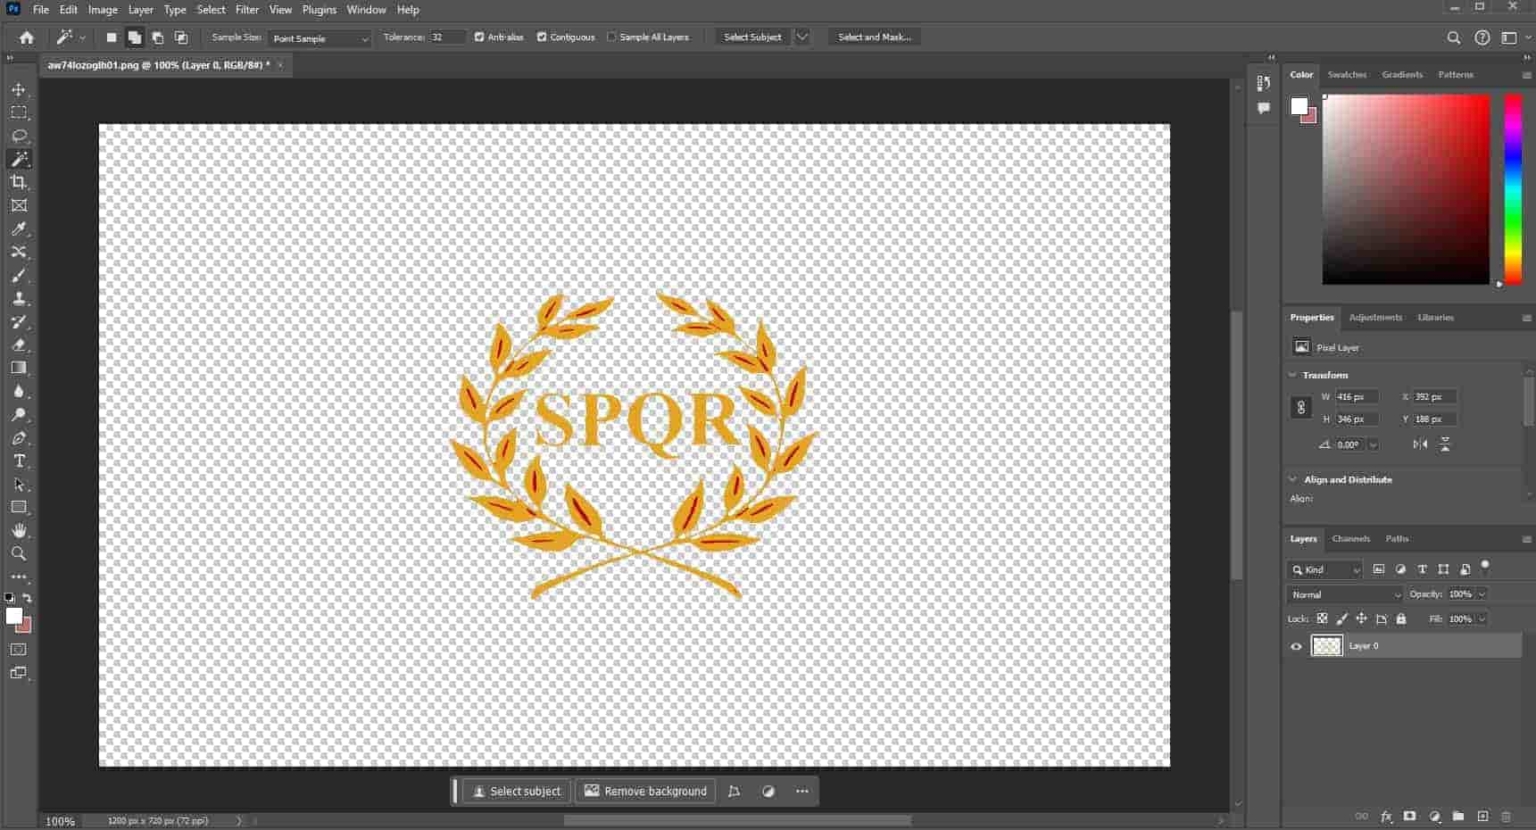The image size is (1536, 830).
Task: Select the Move tool
Action: (x=19, y=90)
